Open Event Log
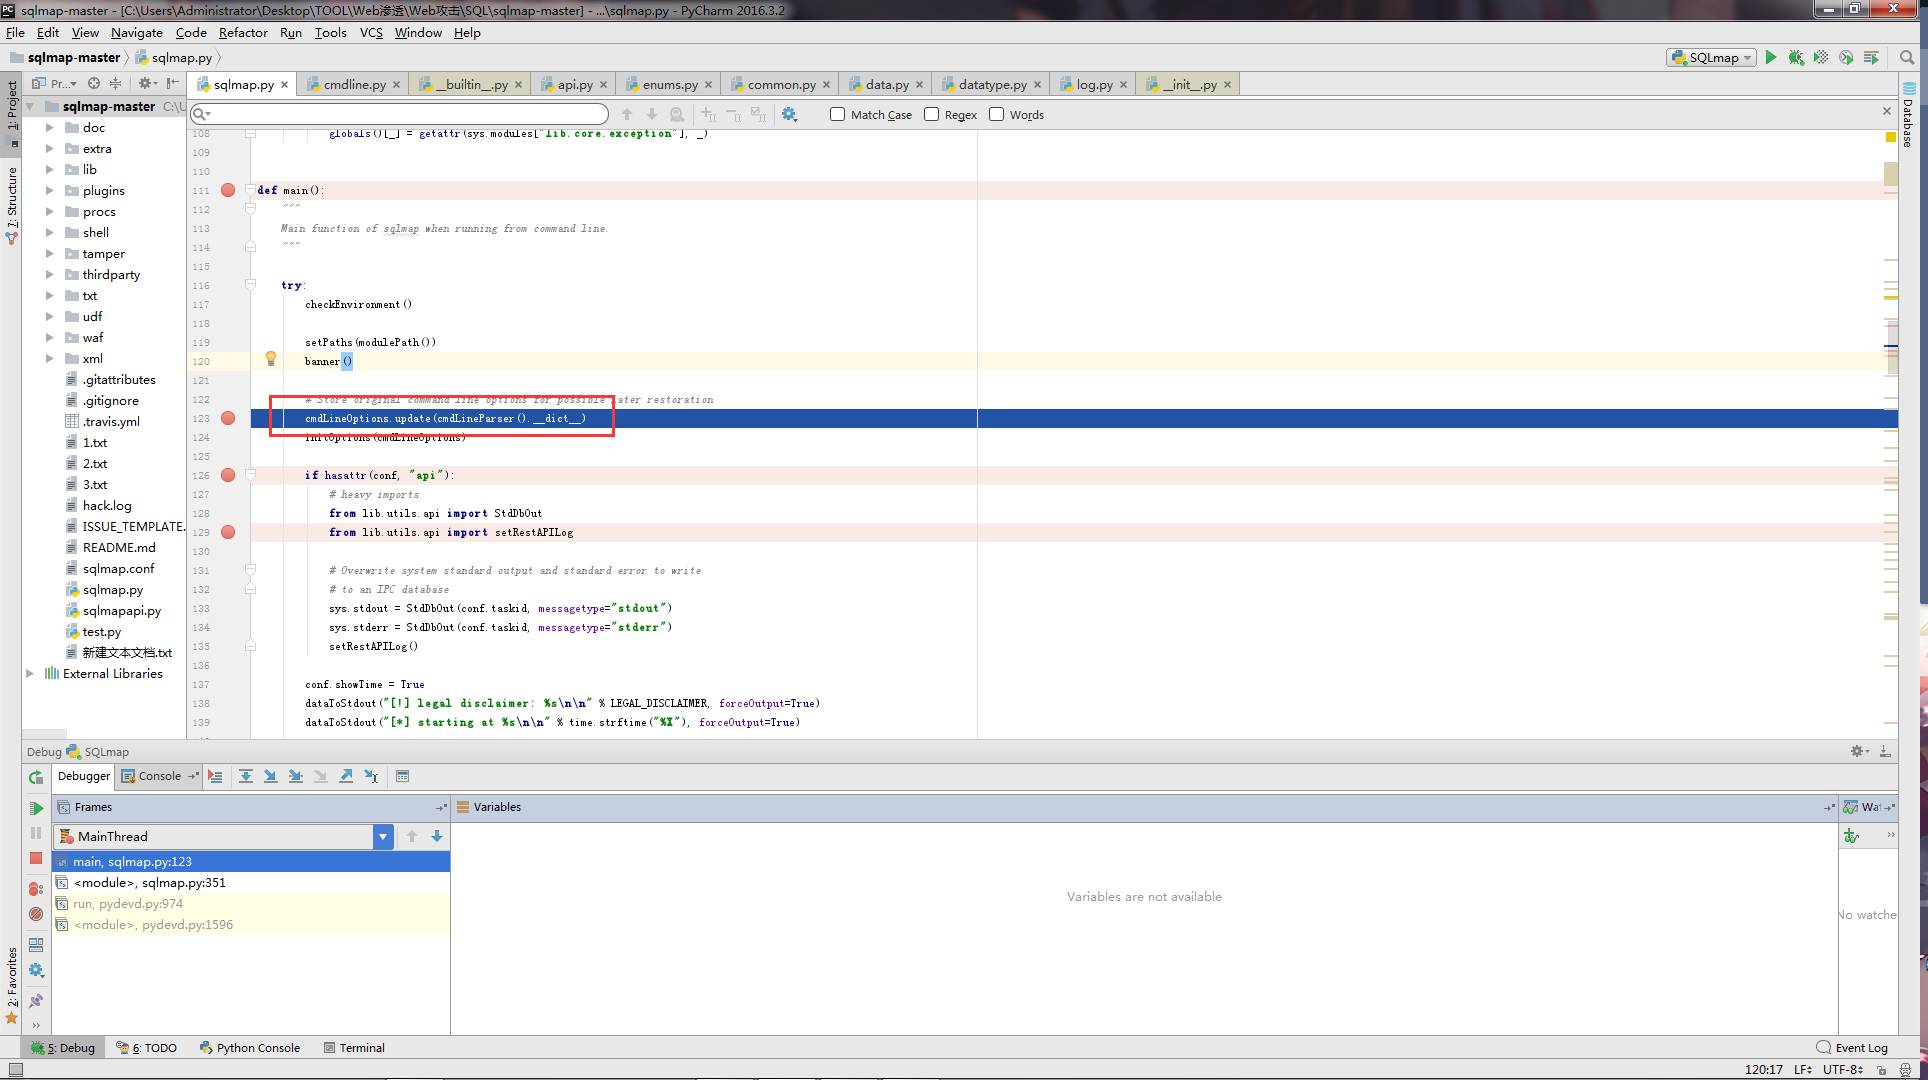 tap(1852, 1048)
